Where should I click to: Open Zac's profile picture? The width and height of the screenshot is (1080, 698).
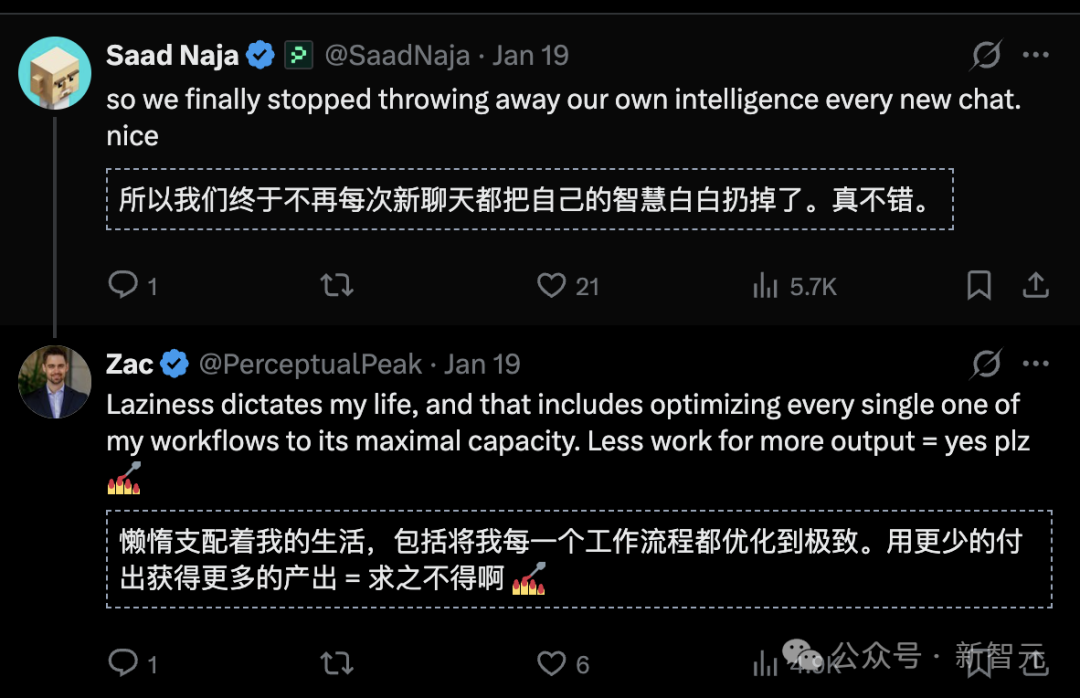[x=55, y=382]
